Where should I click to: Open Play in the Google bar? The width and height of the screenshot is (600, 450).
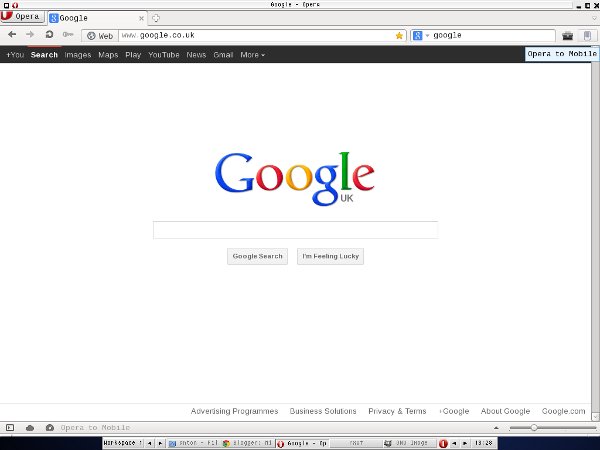(x=133, y=55)
